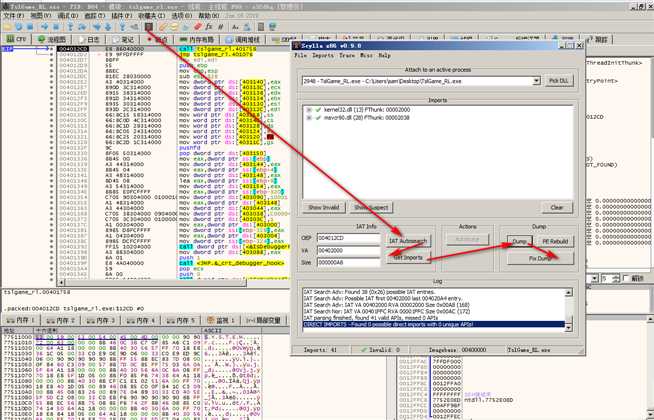
Task: Expand the msvcr90.dll import entry
Action: [x=309, y=118]
